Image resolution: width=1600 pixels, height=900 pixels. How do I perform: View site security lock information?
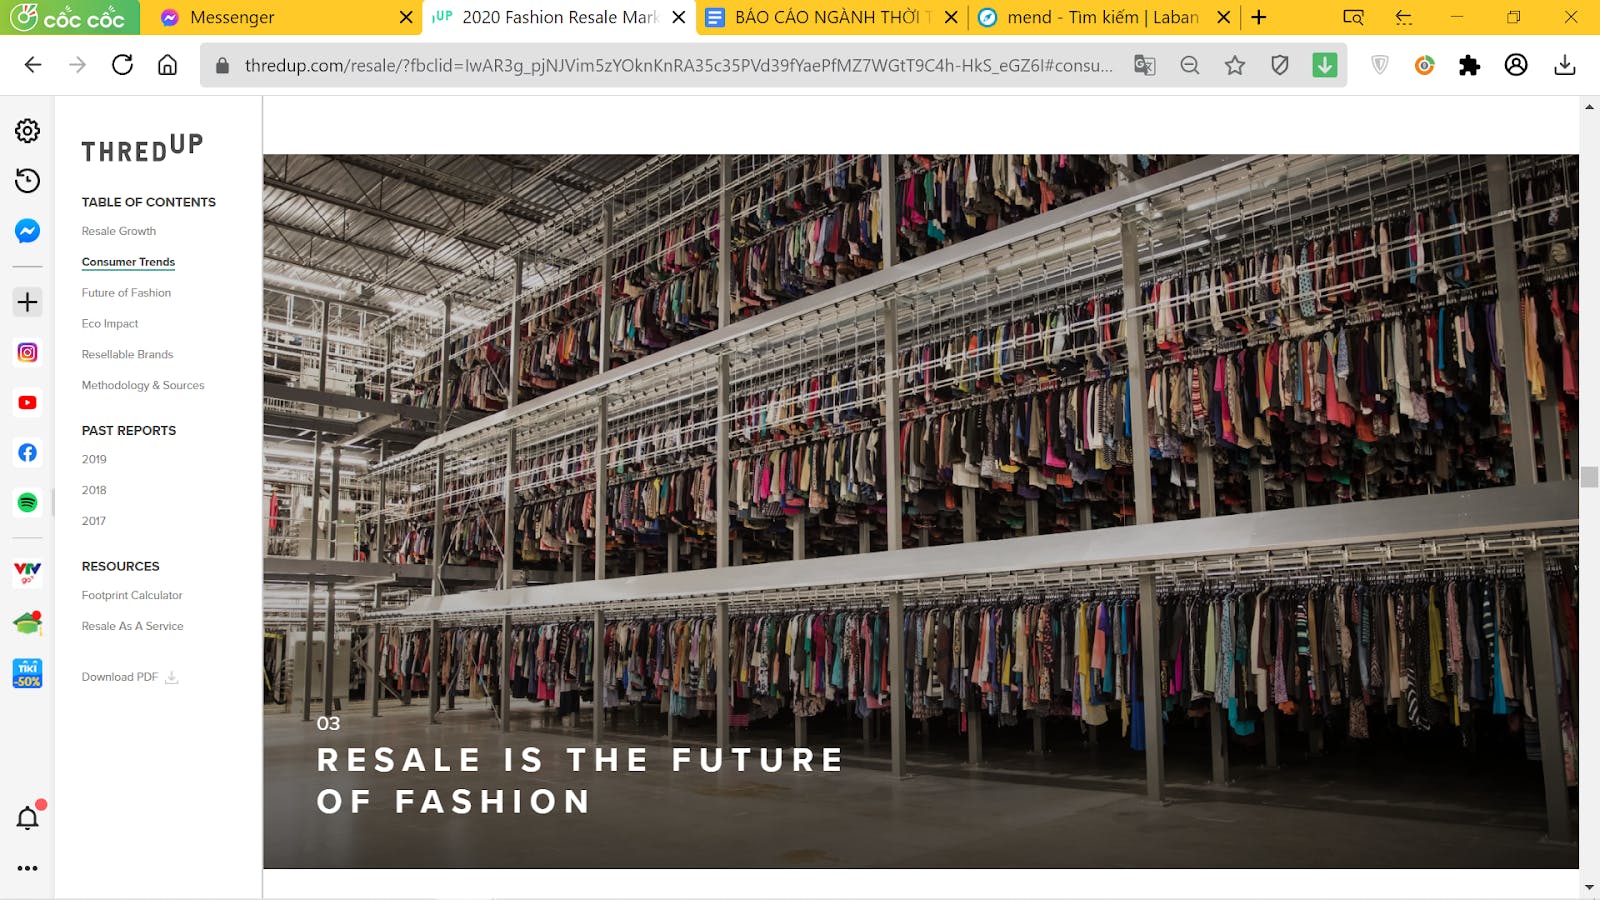tap(222, 65)
